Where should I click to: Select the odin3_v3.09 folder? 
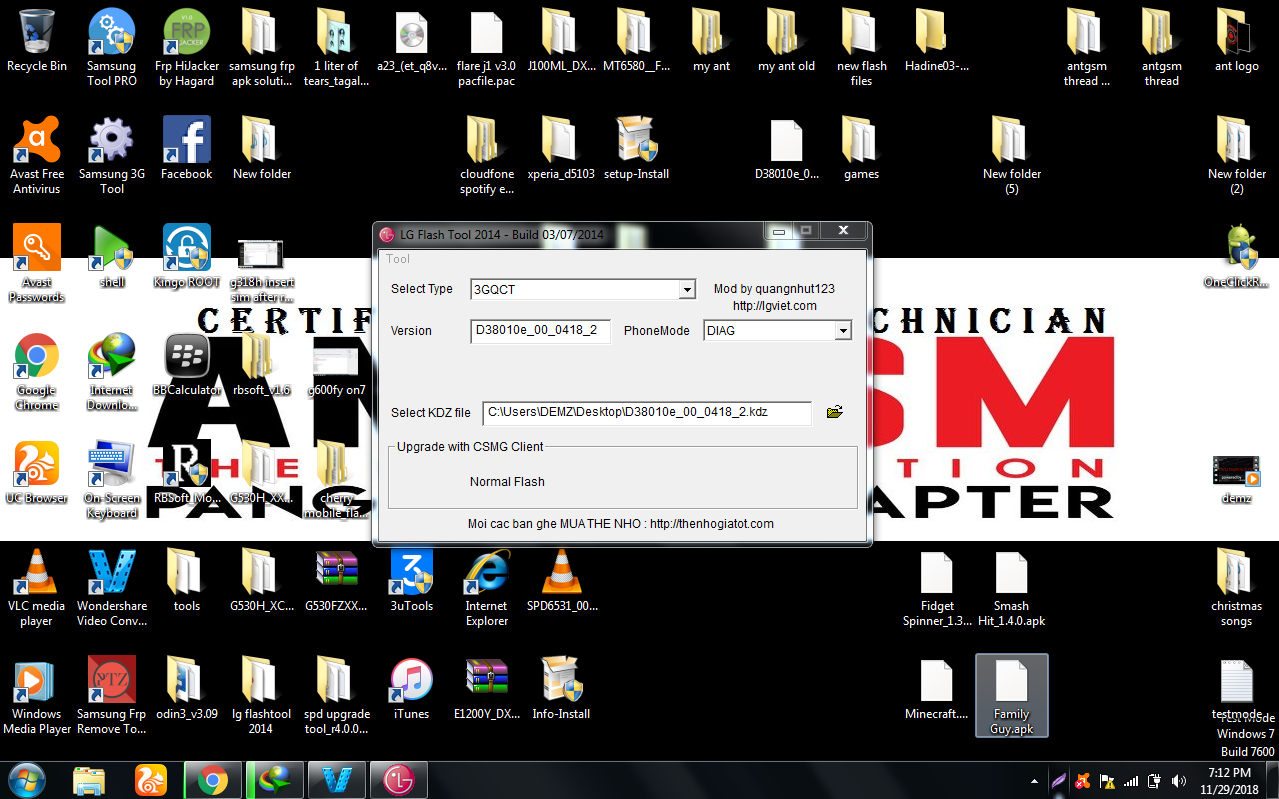(186, 688)
